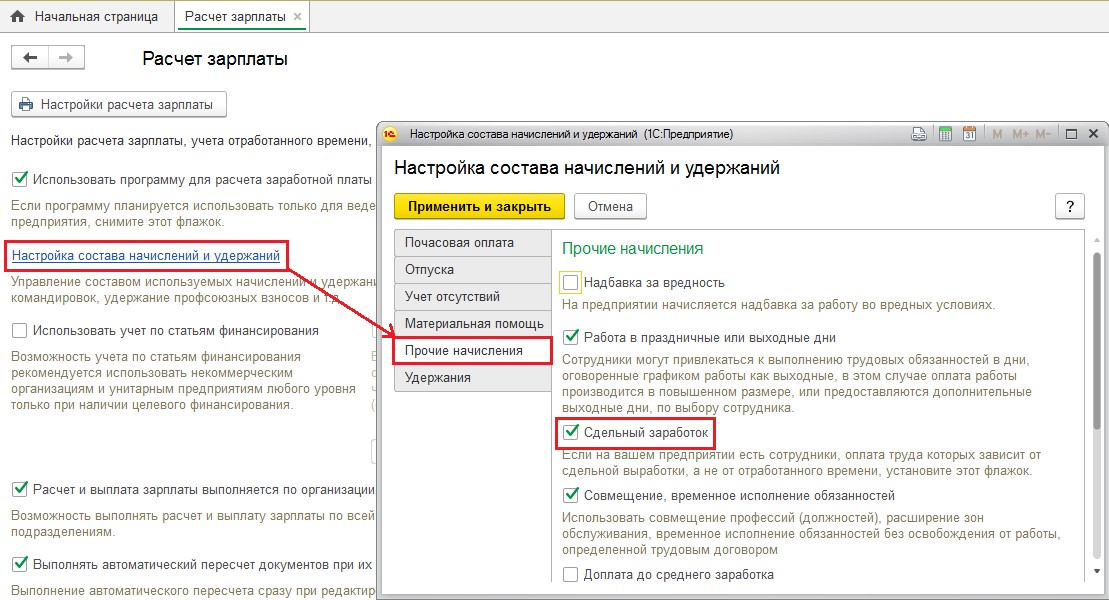The width and height of the screenshot is (1109, 600).
Task: Toggle Использовать учет по статьям финансирования
Action: point(19,330)
